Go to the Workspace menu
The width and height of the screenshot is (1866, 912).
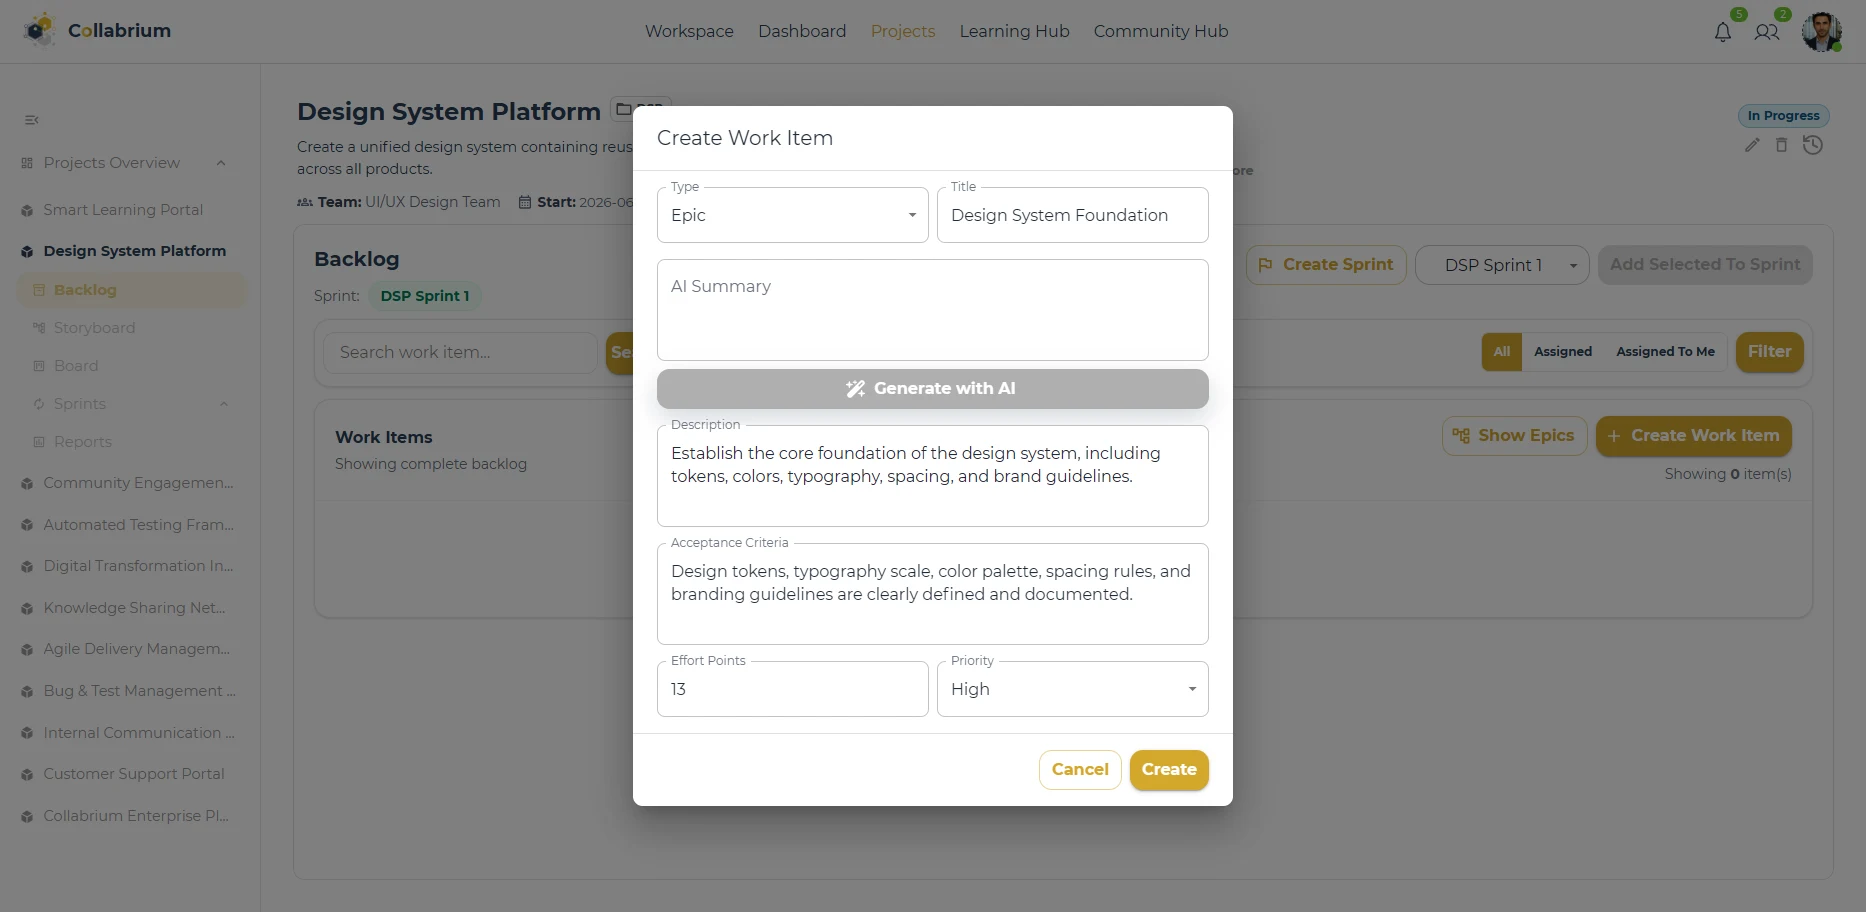point(689,31)
